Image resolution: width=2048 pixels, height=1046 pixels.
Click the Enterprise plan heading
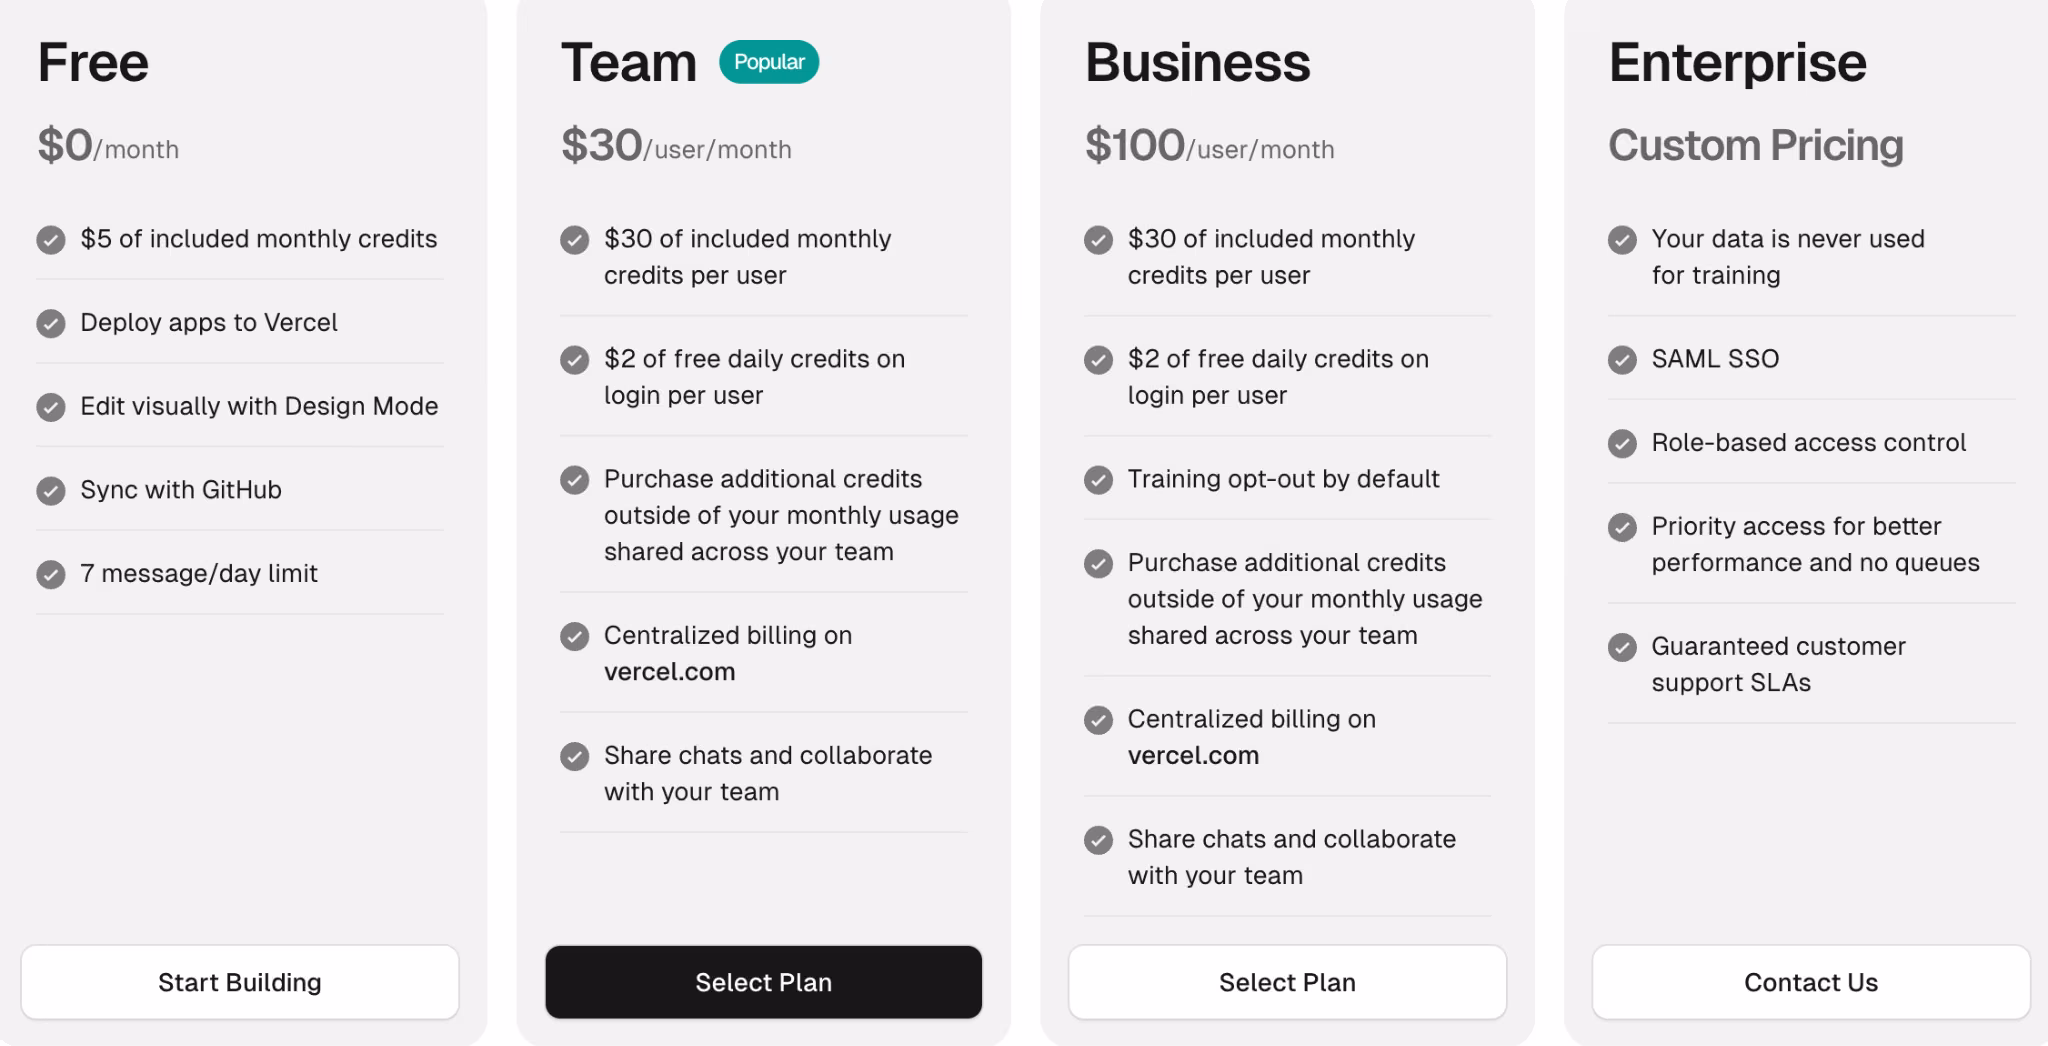click(x=1737, y=63)
